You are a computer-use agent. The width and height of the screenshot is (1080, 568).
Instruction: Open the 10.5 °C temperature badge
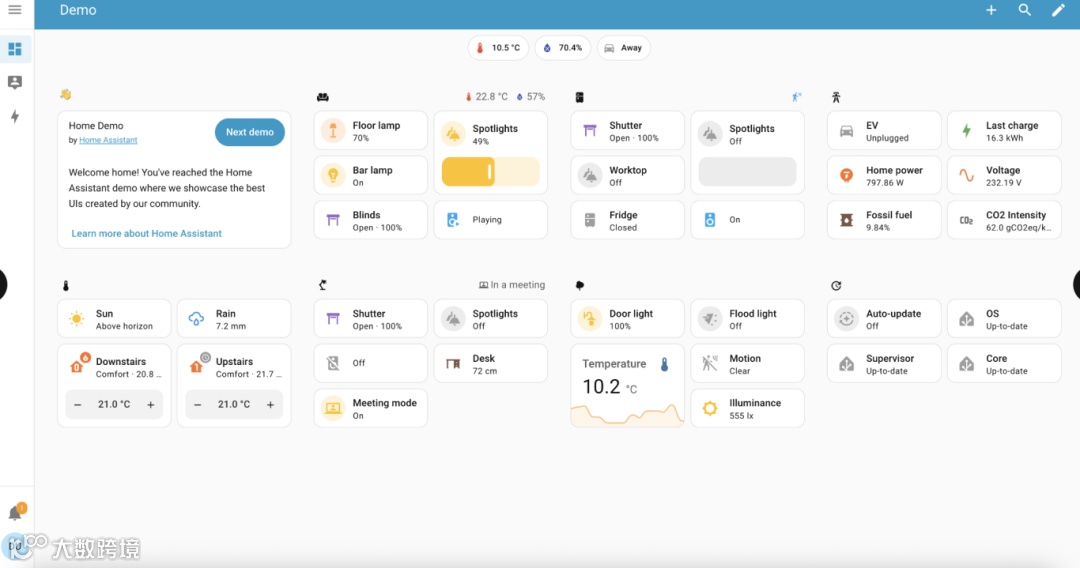click(x=498, y=48)
